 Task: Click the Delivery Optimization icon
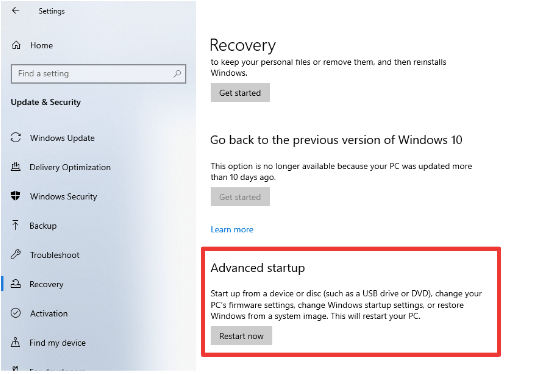point(16,167)
